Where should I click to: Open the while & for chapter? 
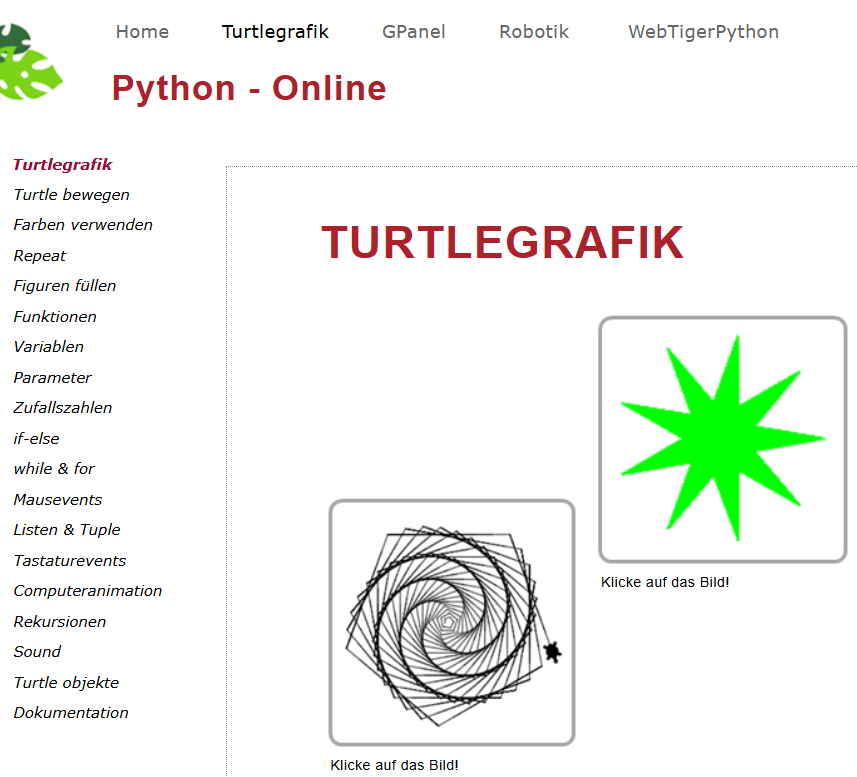click(x=54, y=469)
